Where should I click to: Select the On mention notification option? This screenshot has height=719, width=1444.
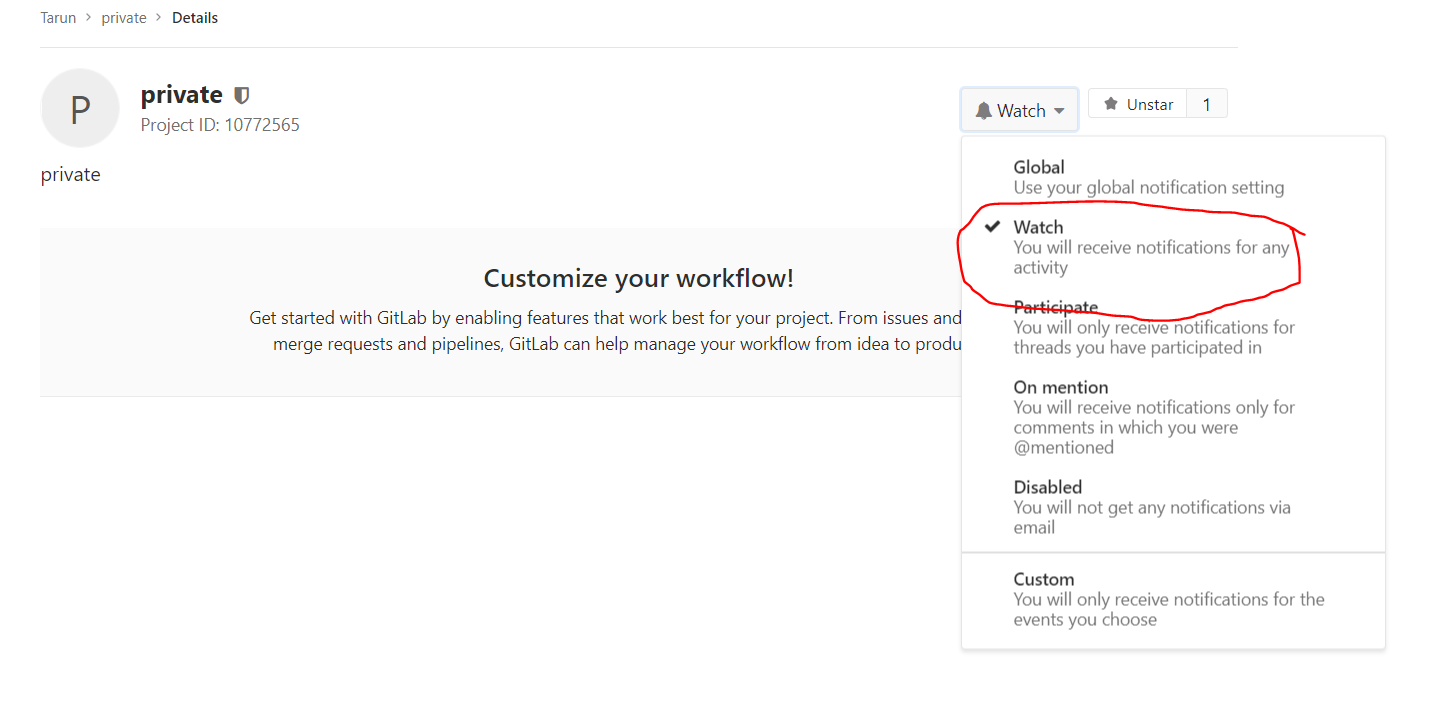click(x=1153, y=417)
